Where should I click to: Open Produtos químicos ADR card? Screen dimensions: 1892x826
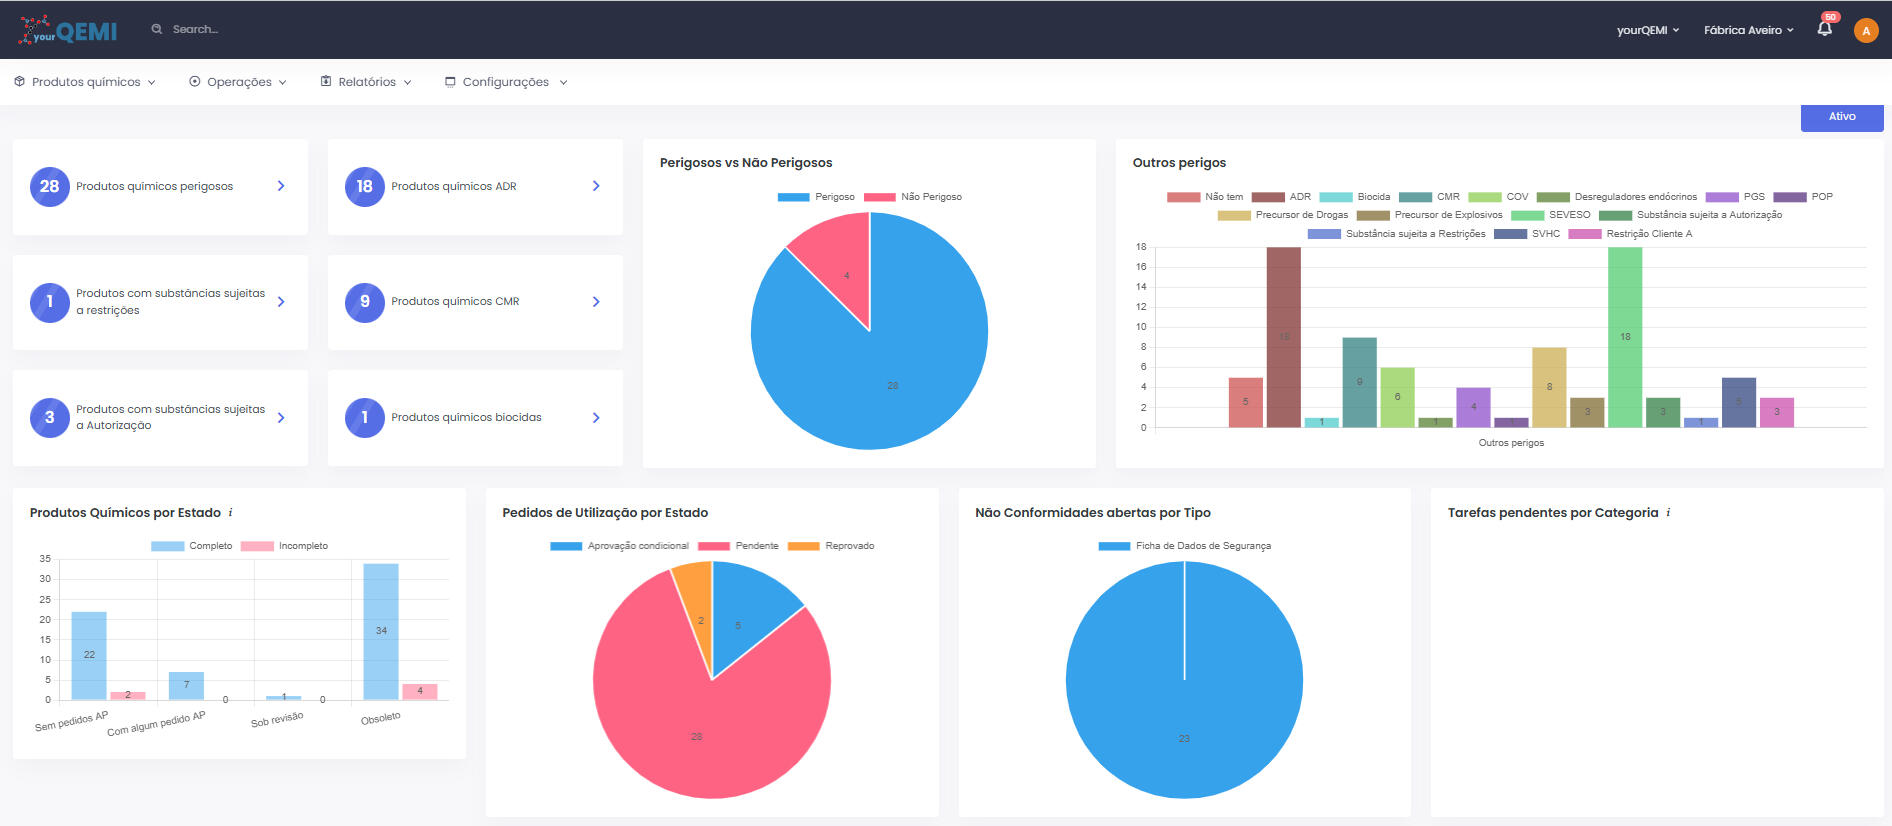(x=474, y=187)
